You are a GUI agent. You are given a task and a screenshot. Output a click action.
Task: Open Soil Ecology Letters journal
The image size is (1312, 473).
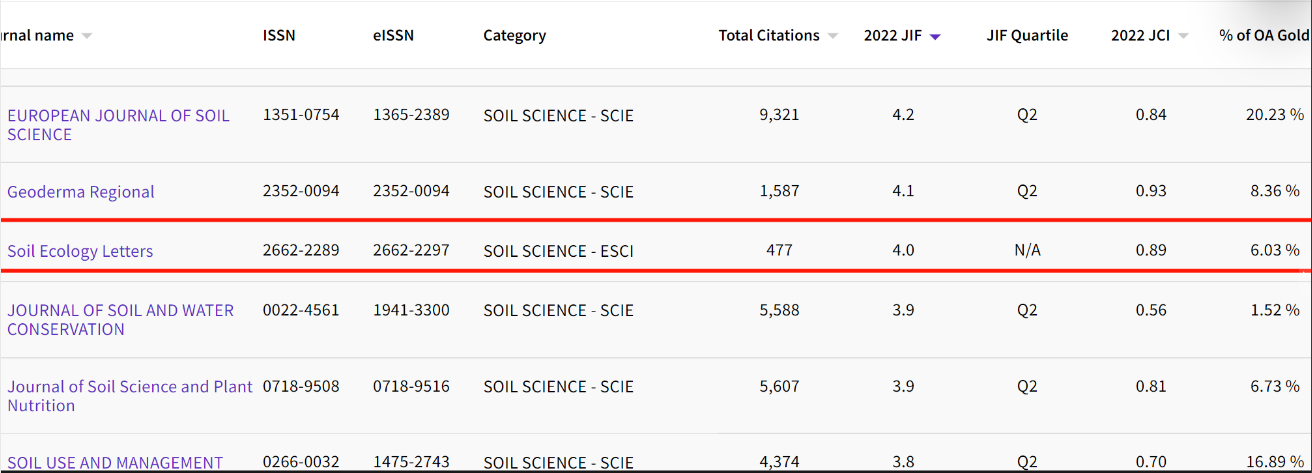coord(80,251)
